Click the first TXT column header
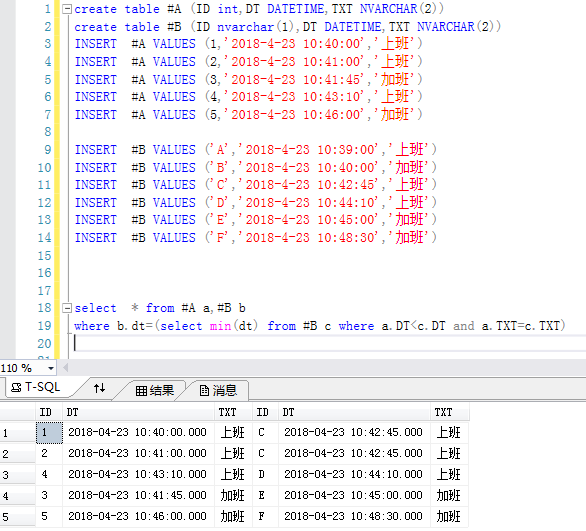586x531 pixels. [x=234, y=412]
